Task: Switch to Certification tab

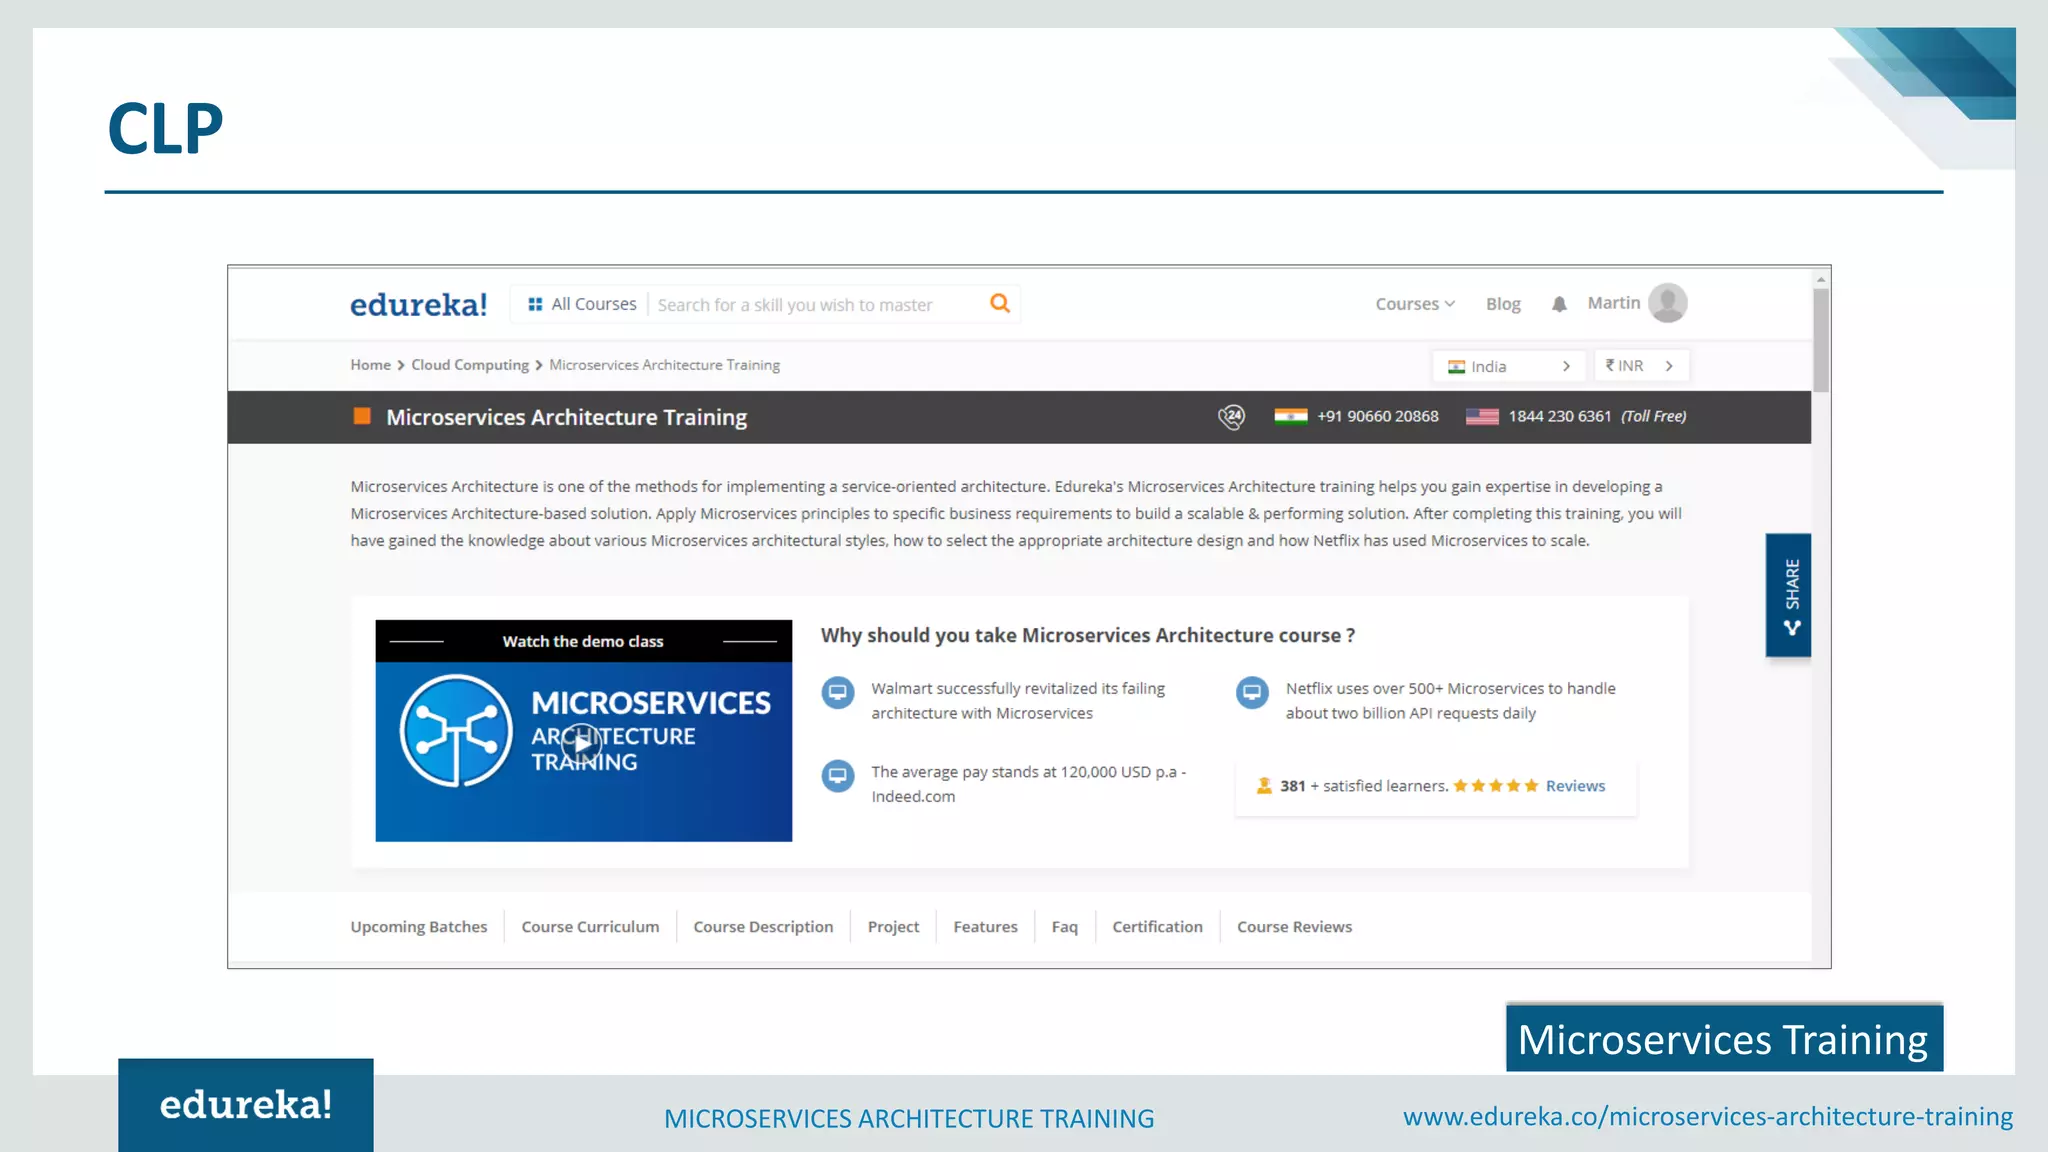Action: click(1157, 927)
